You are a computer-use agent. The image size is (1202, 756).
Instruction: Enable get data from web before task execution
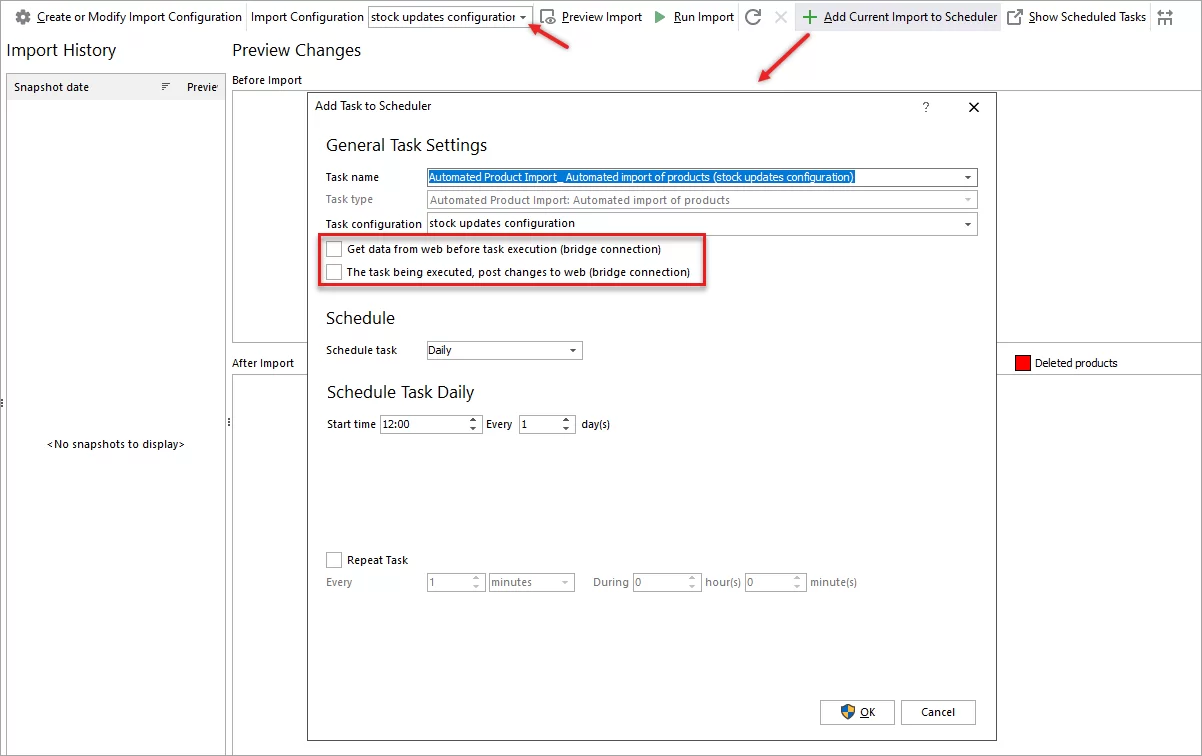tap(334, 249)
